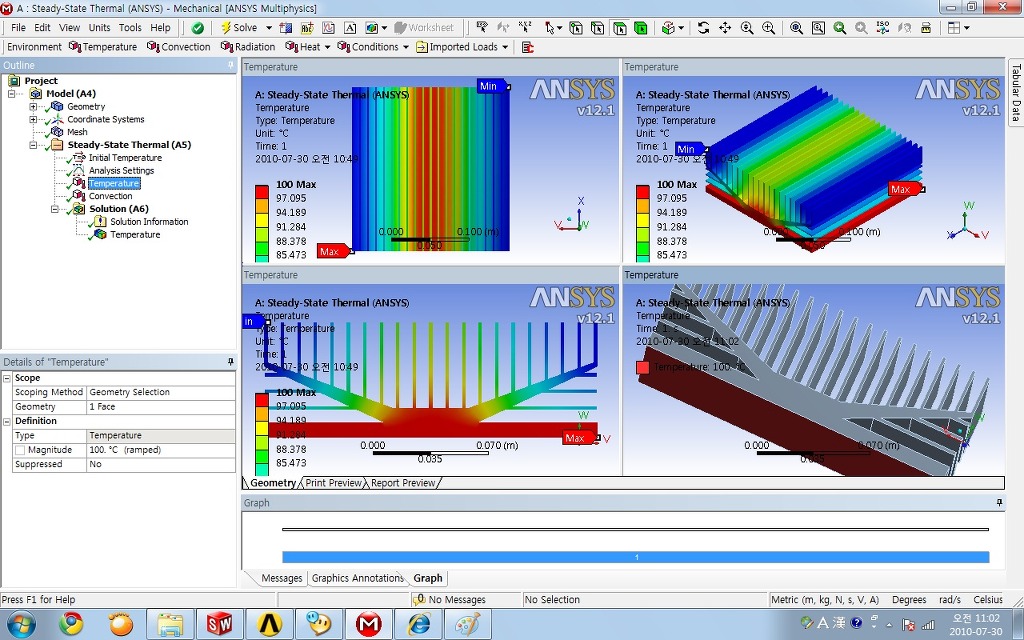Viewport: 1024px width, 640px height.
Task: Open the Help menu
Action: pos(160,27)
